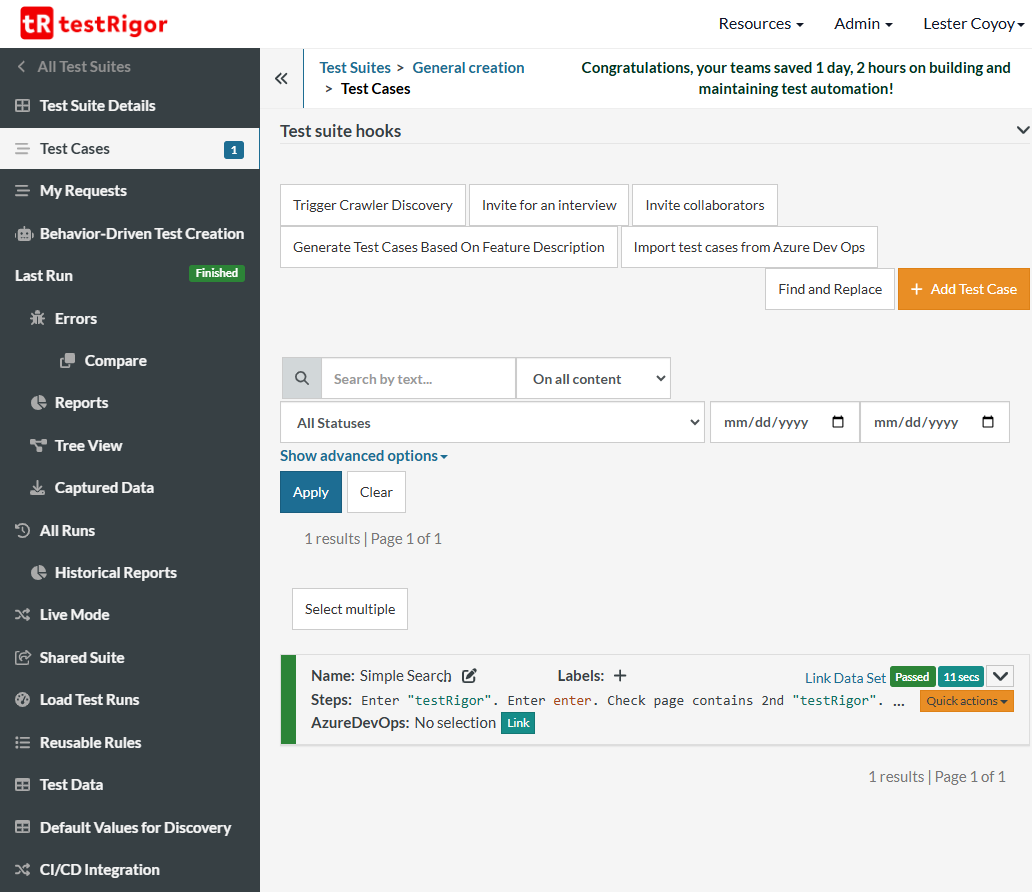Expand the All Statuses dropdown
The height and width of the screenshot is (892, 1032).
492,422
